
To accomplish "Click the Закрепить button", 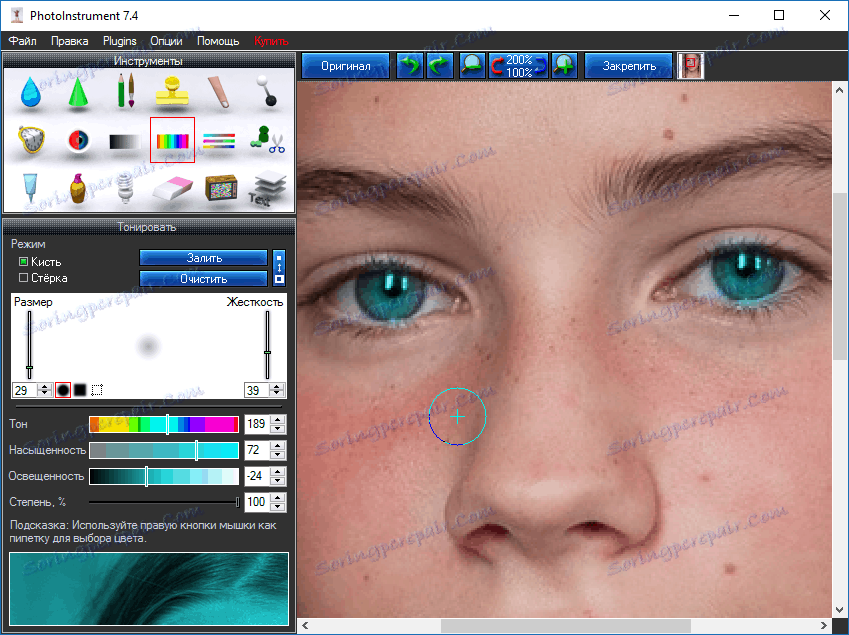I will 629,66.
